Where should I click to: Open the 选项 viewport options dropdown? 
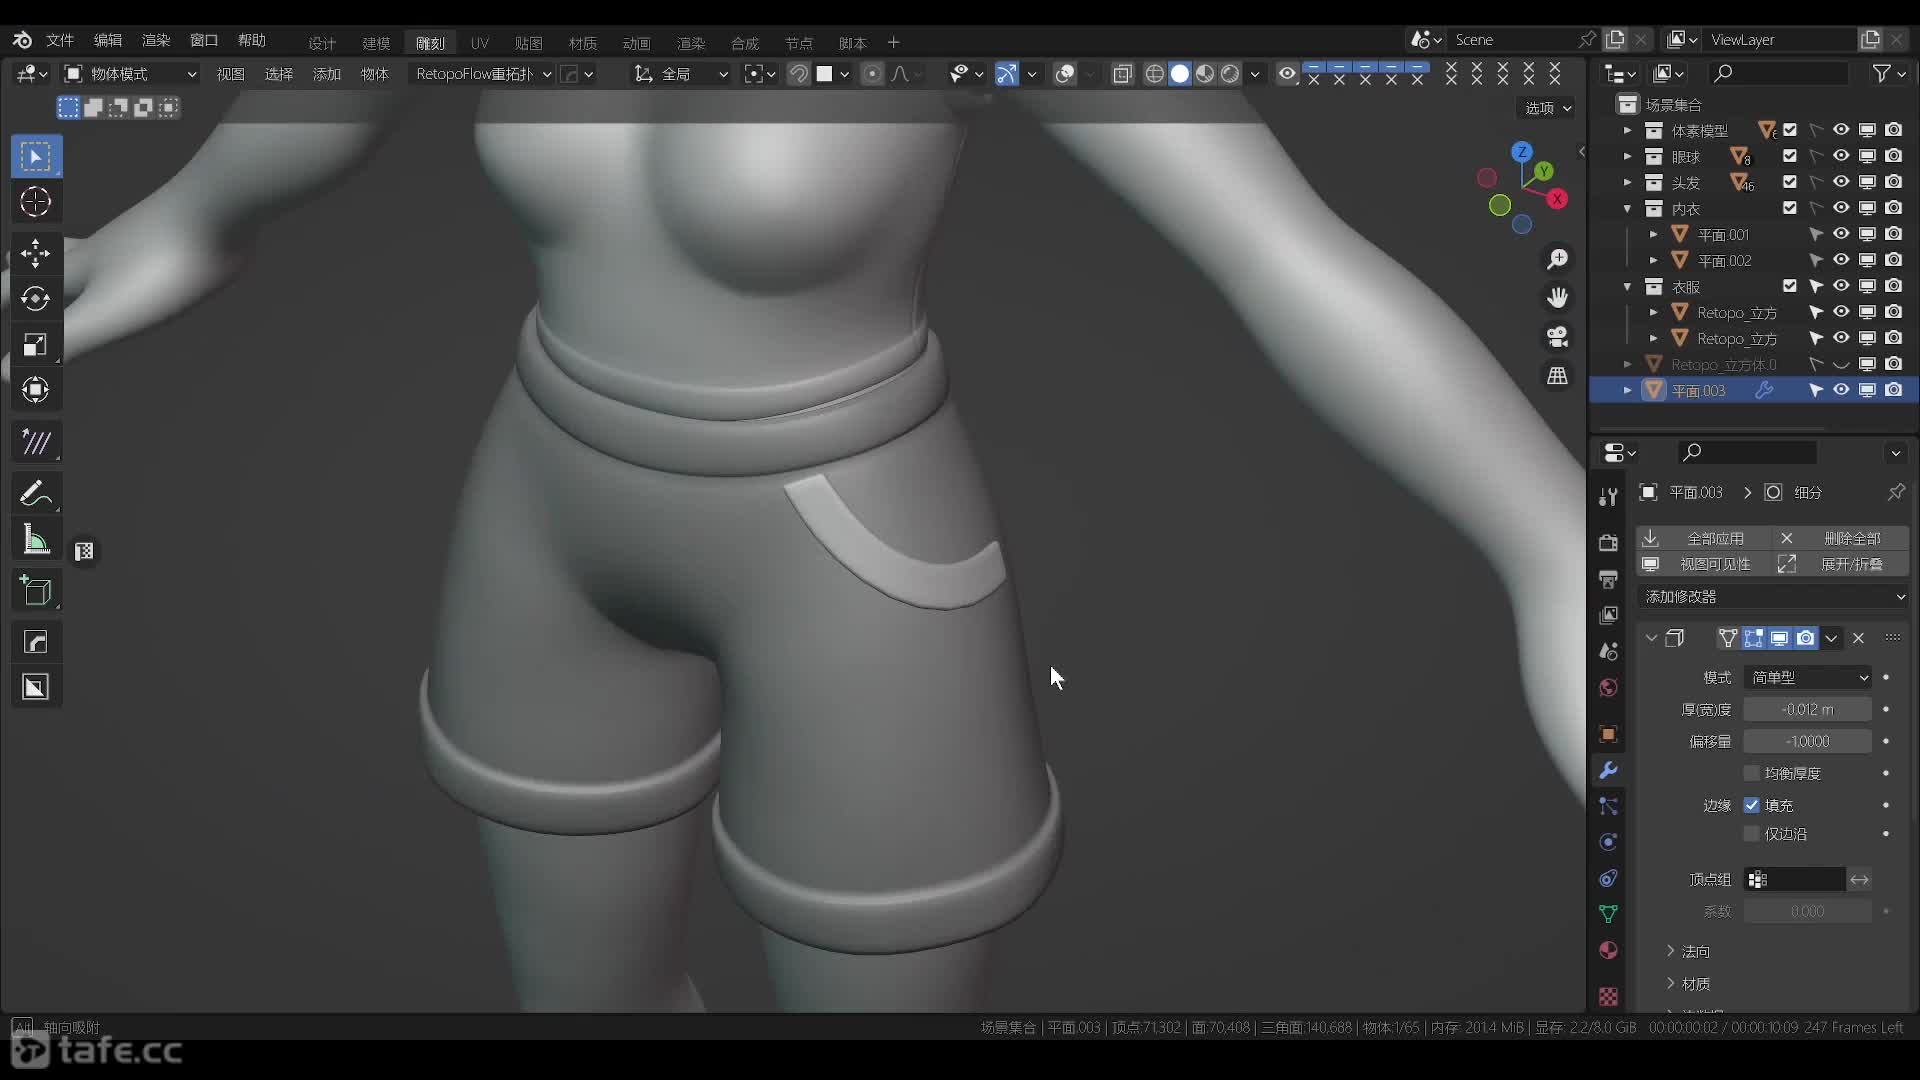[x=1548, y=108]
